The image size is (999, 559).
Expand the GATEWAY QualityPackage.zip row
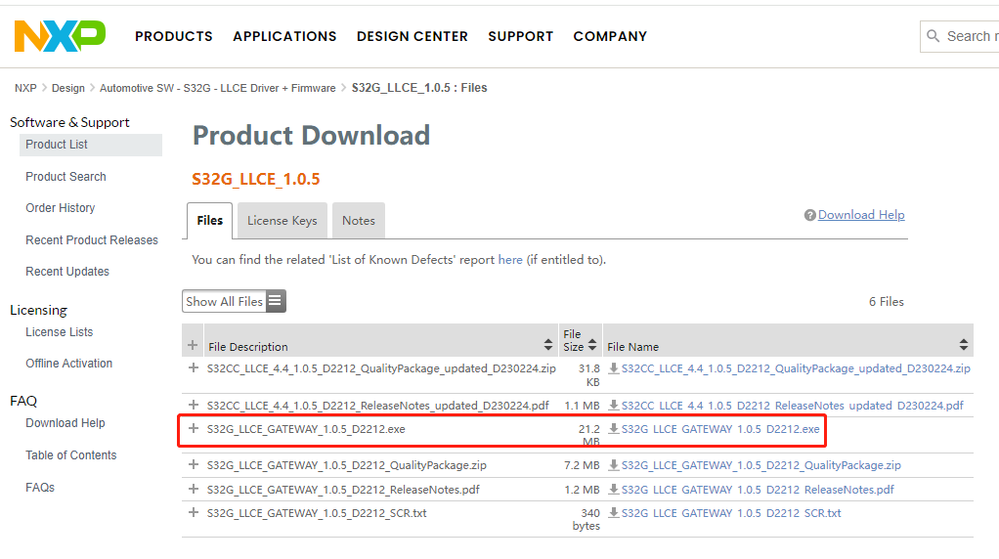click(194, 465)
